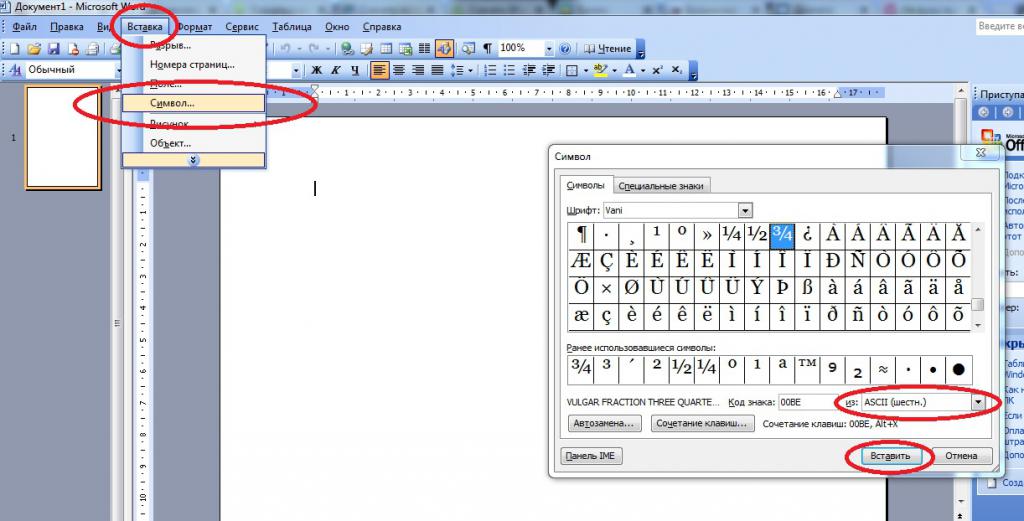Apply underline with the Ч button

(x=355, y=70)
